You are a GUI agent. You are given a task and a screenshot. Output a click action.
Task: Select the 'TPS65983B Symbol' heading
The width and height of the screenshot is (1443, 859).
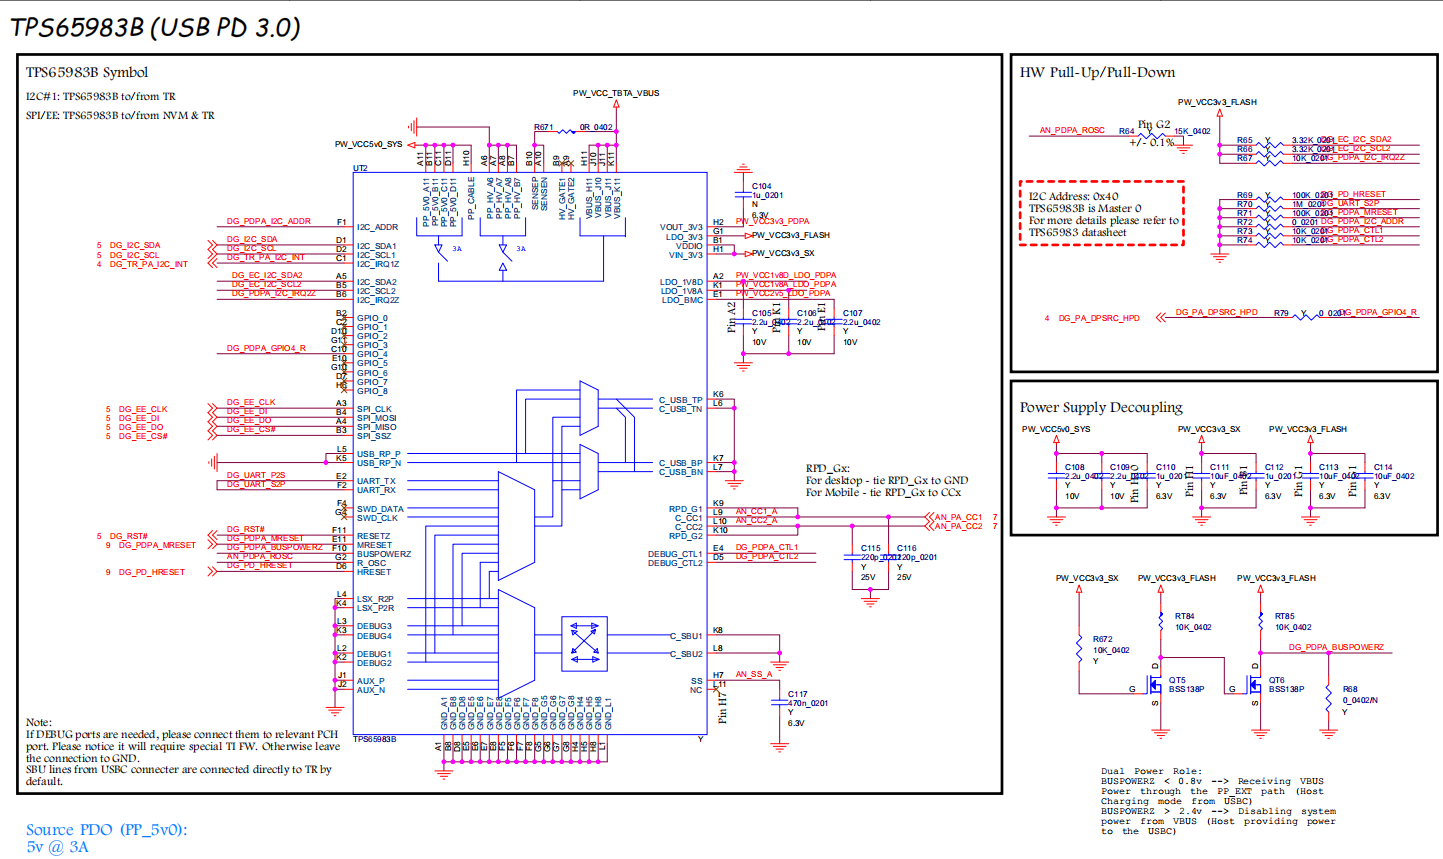87,72
